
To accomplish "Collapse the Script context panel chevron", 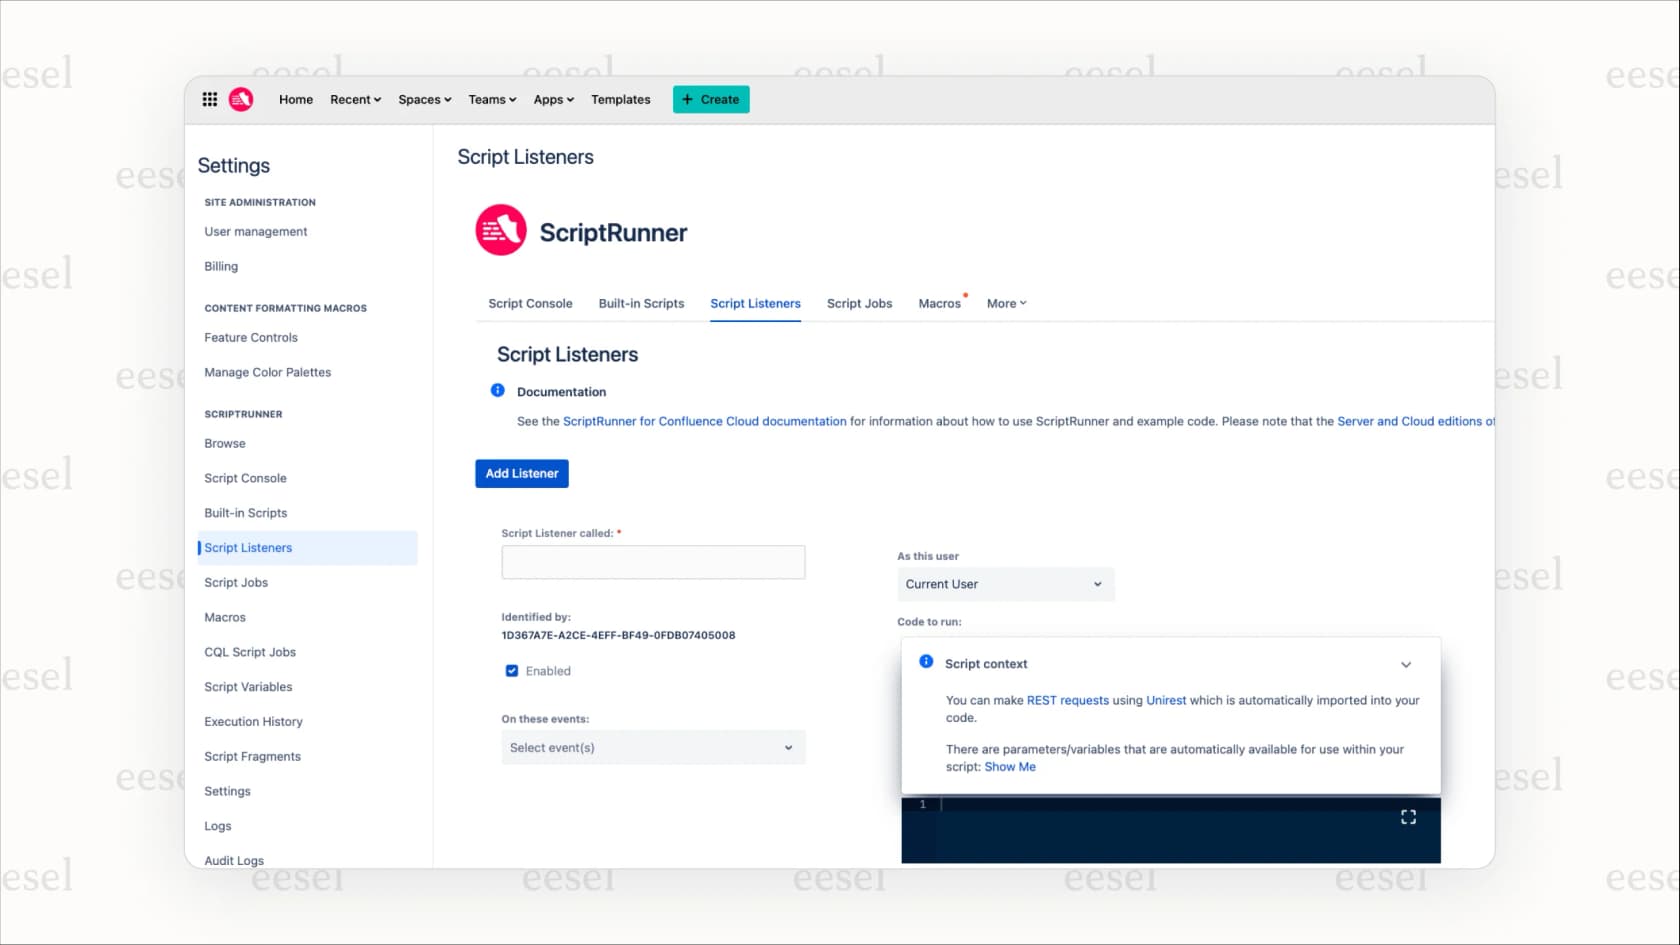I will 1406,665.
